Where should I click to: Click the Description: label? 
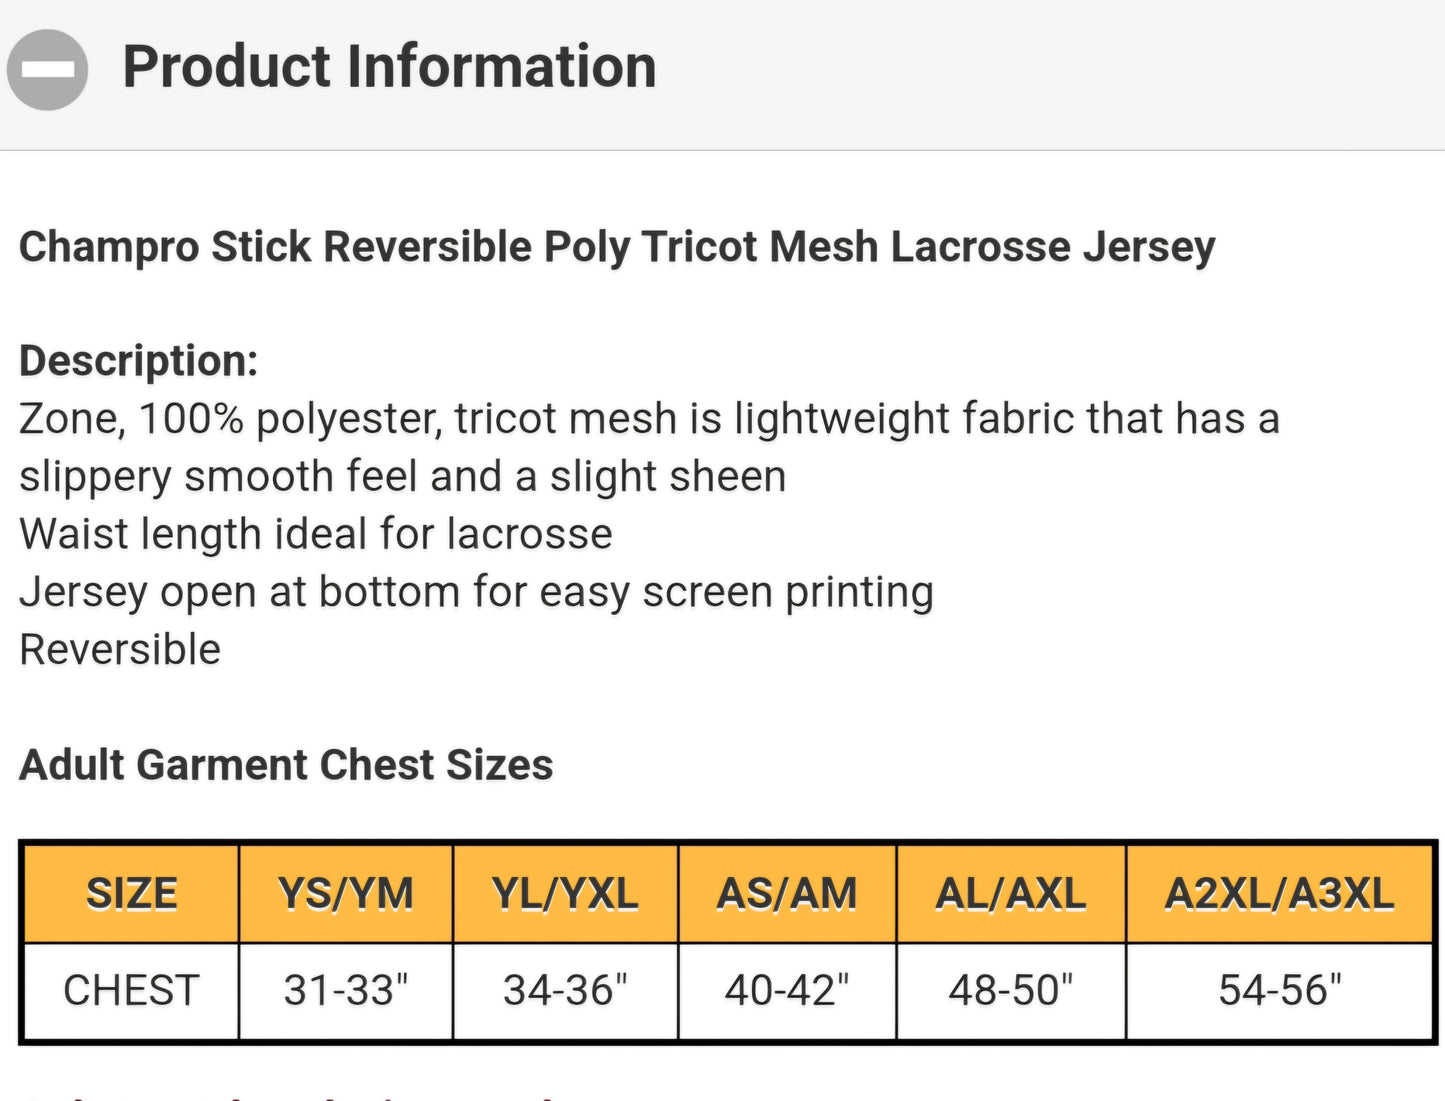[x=139, y=361]
